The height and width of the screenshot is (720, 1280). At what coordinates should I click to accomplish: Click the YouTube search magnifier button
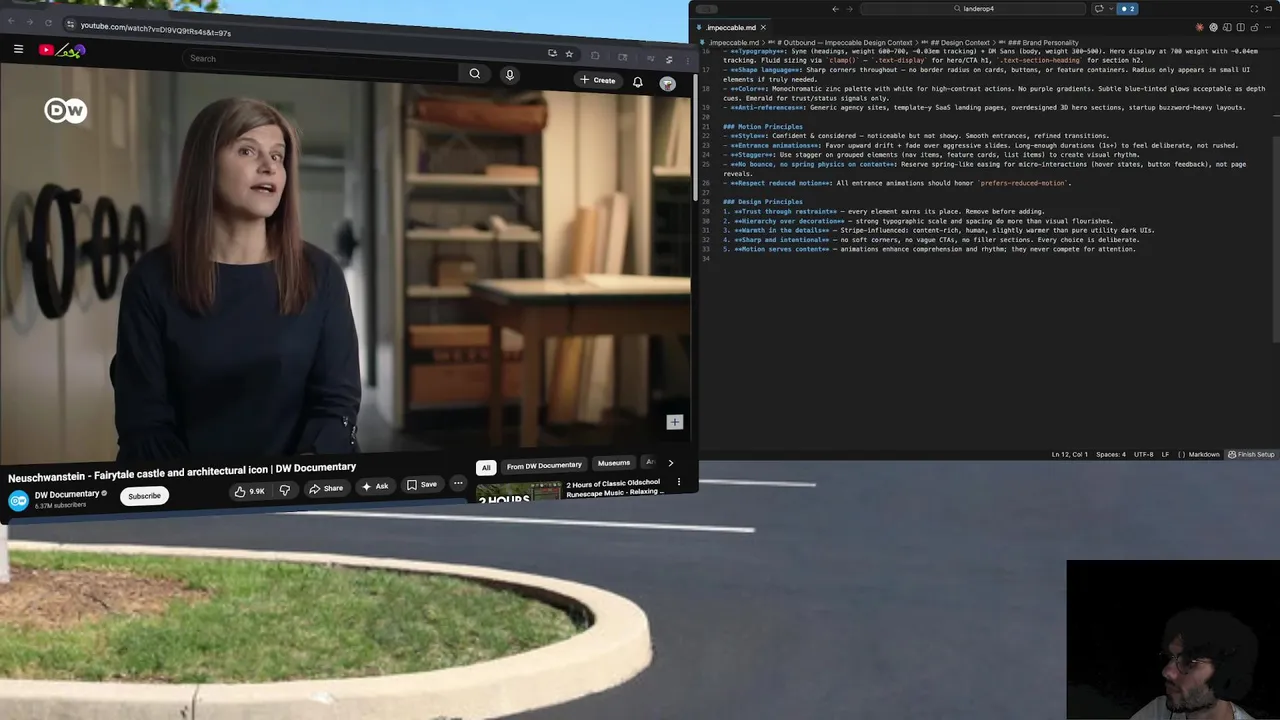pyautogui.click(x=475, y=73)
